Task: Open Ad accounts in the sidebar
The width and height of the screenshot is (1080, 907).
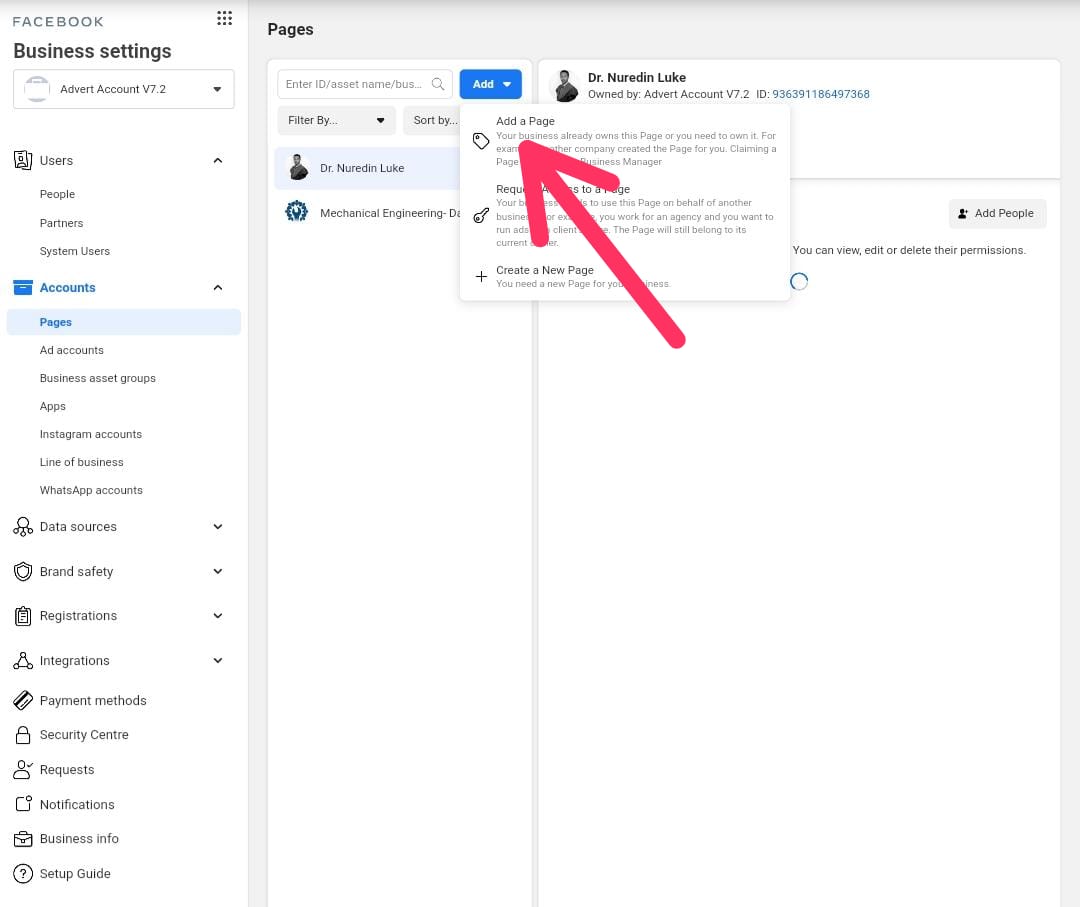Action: pos(72,351)
